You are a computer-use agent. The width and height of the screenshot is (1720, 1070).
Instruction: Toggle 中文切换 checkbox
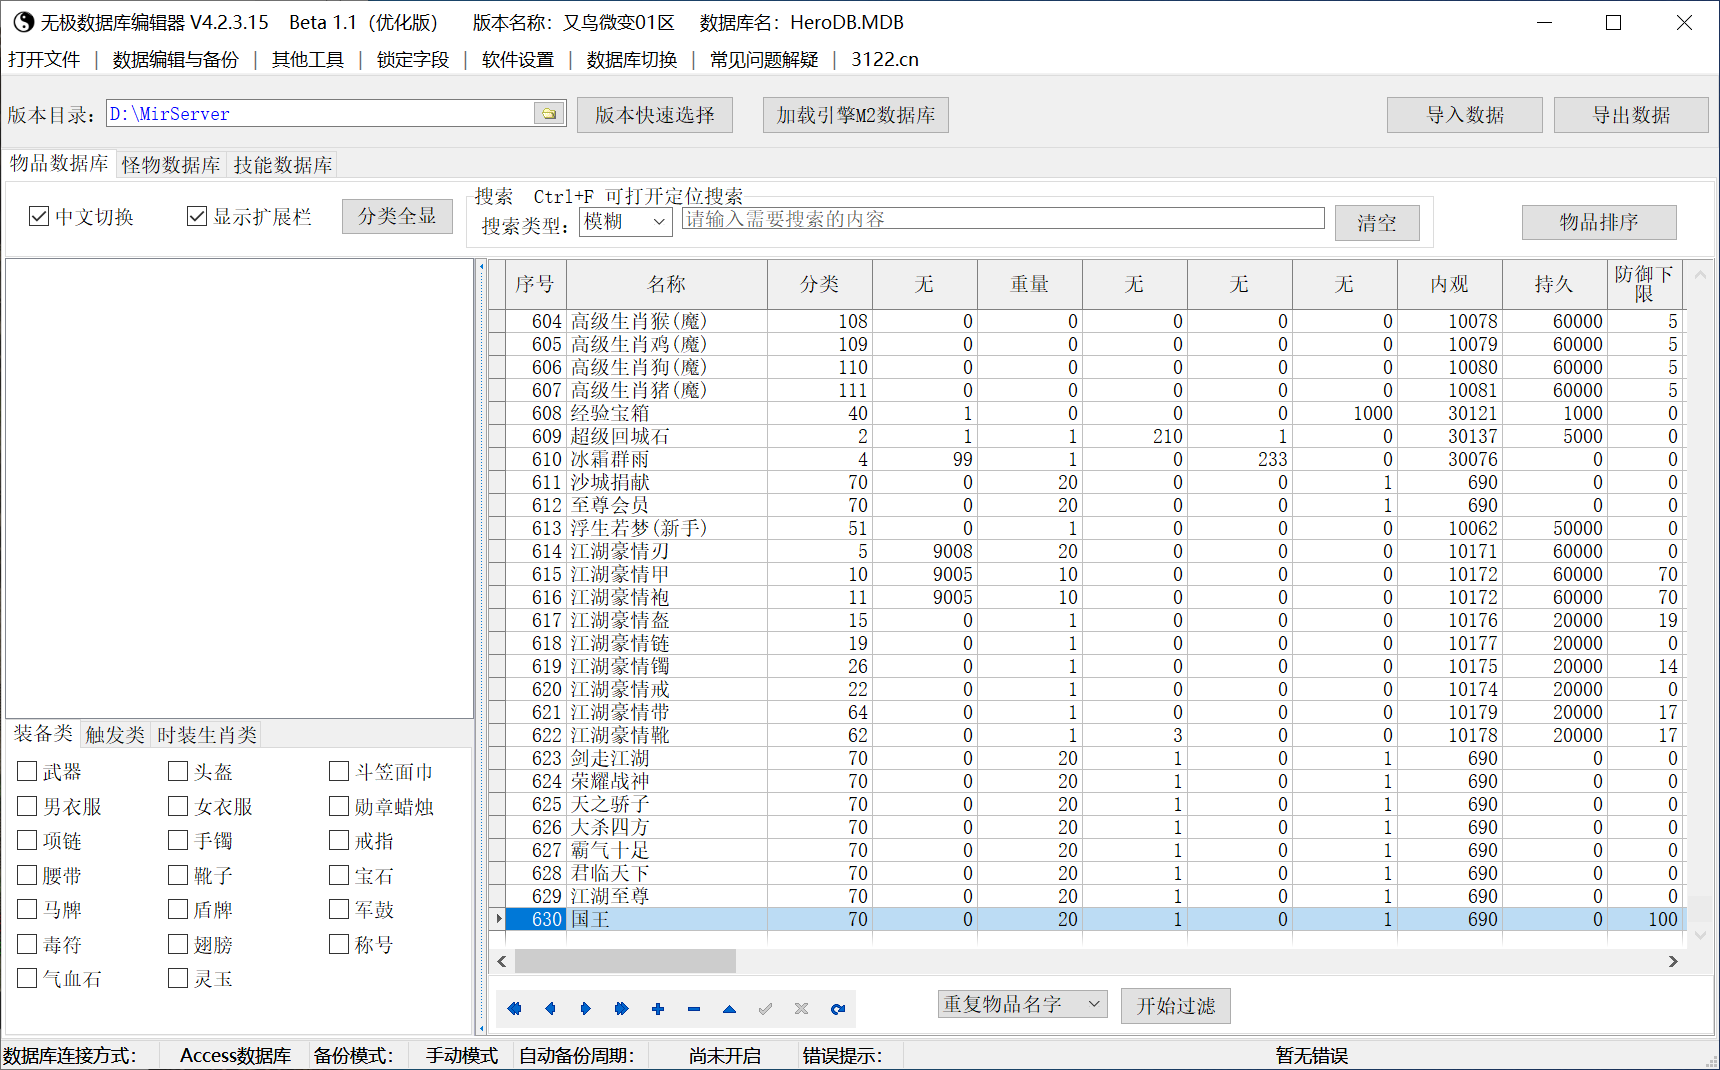pyautogui.click(x=39, y=216)
